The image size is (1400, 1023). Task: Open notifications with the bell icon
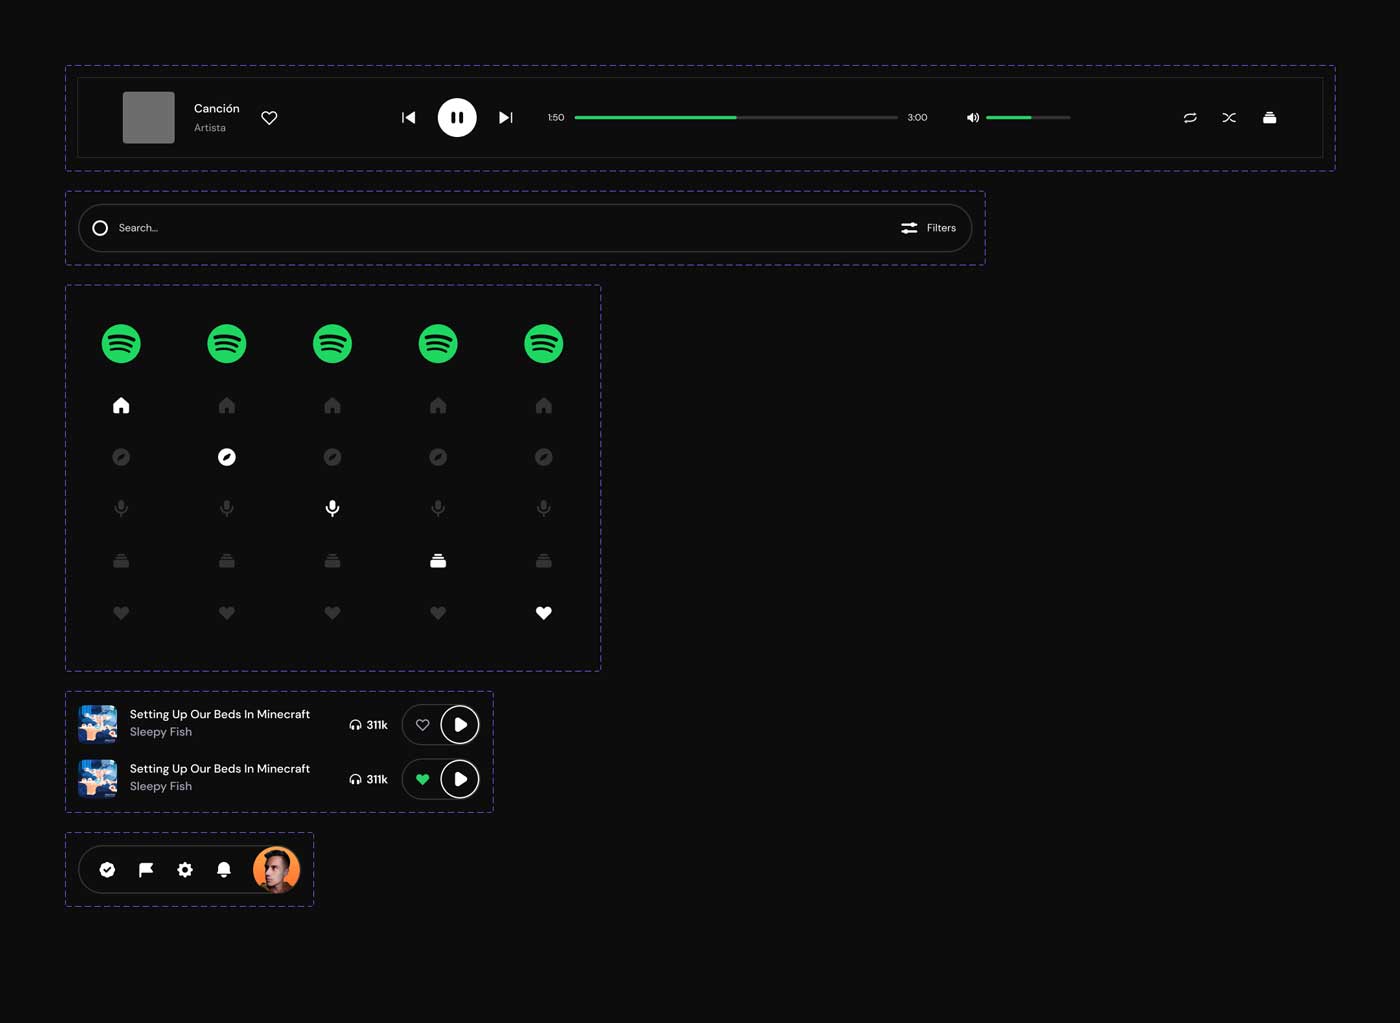click(224, 870)
